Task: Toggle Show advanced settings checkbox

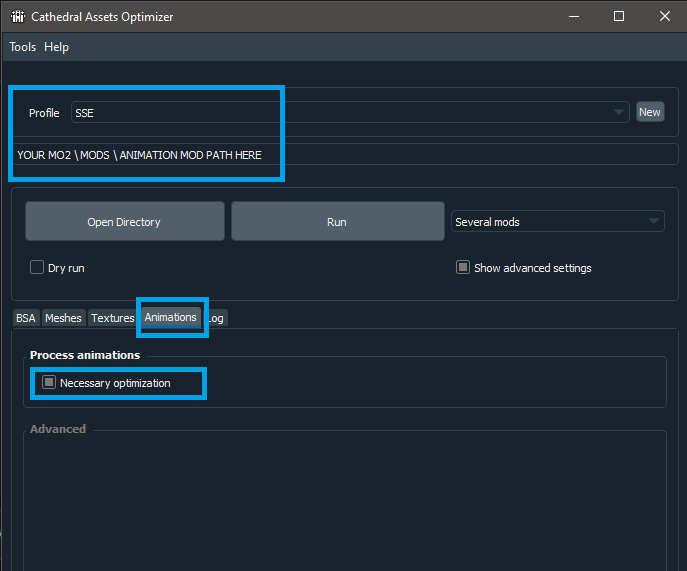Action: coord(463,267)
